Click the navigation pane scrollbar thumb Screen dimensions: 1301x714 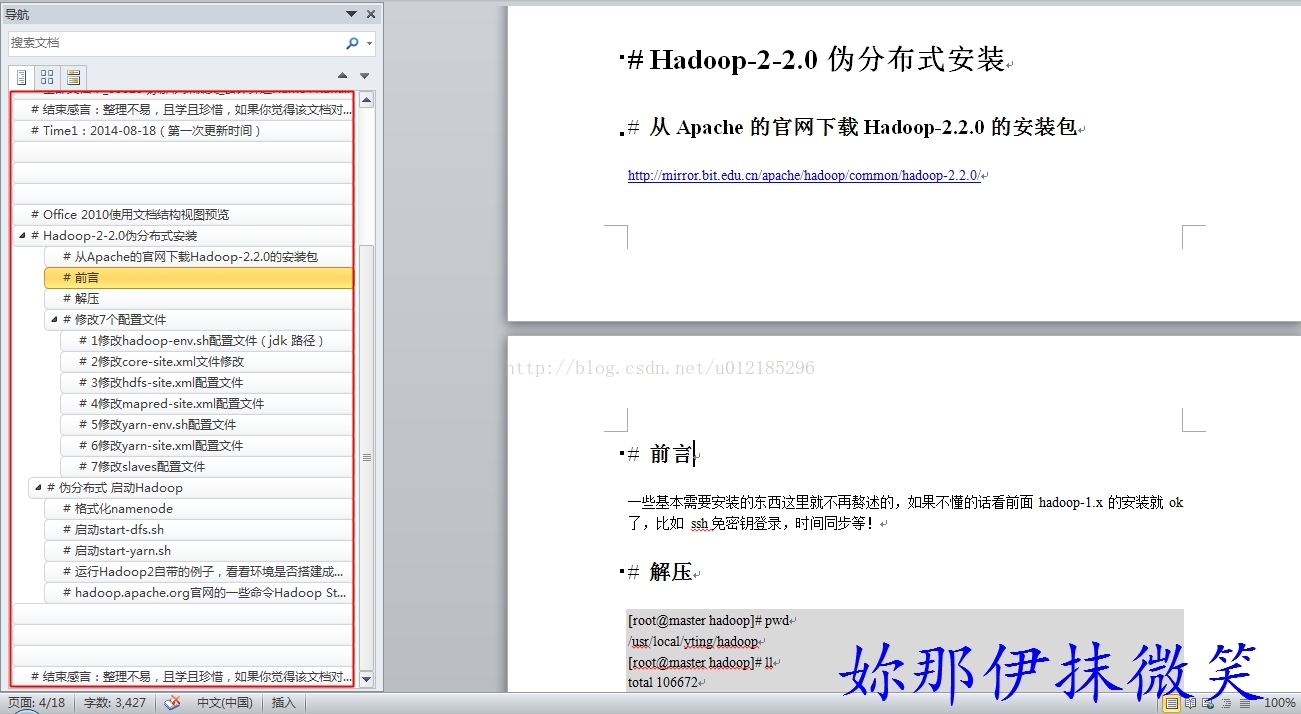366,457
